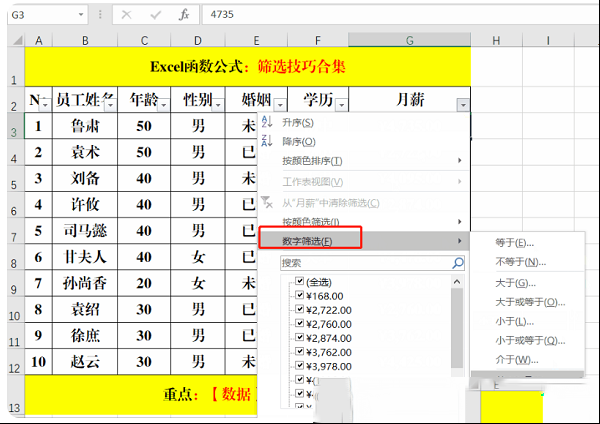Click the magnifier icon in the search box

coord(458,263)
